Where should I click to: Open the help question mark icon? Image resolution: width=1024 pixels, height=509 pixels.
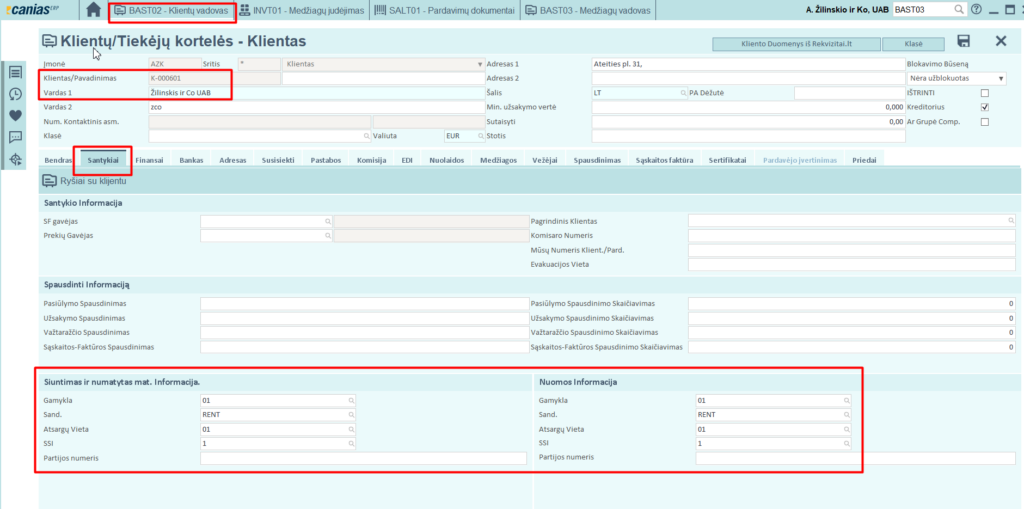click(x=977, y=10)
